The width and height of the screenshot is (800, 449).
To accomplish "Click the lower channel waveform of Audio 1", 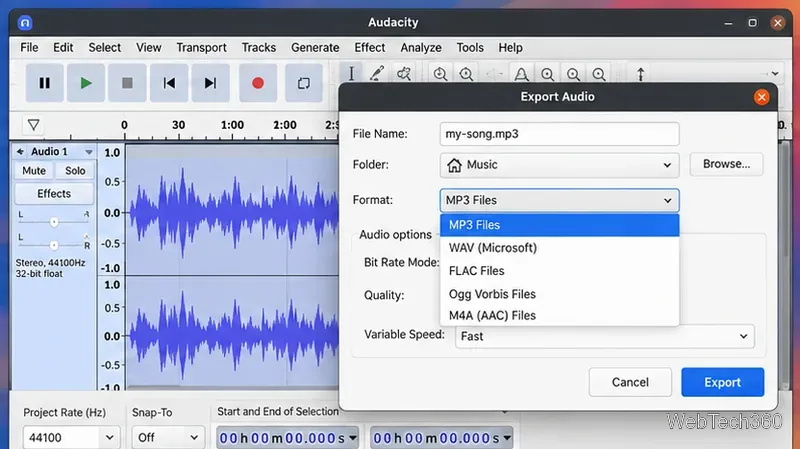I will (x=232, y=333).
